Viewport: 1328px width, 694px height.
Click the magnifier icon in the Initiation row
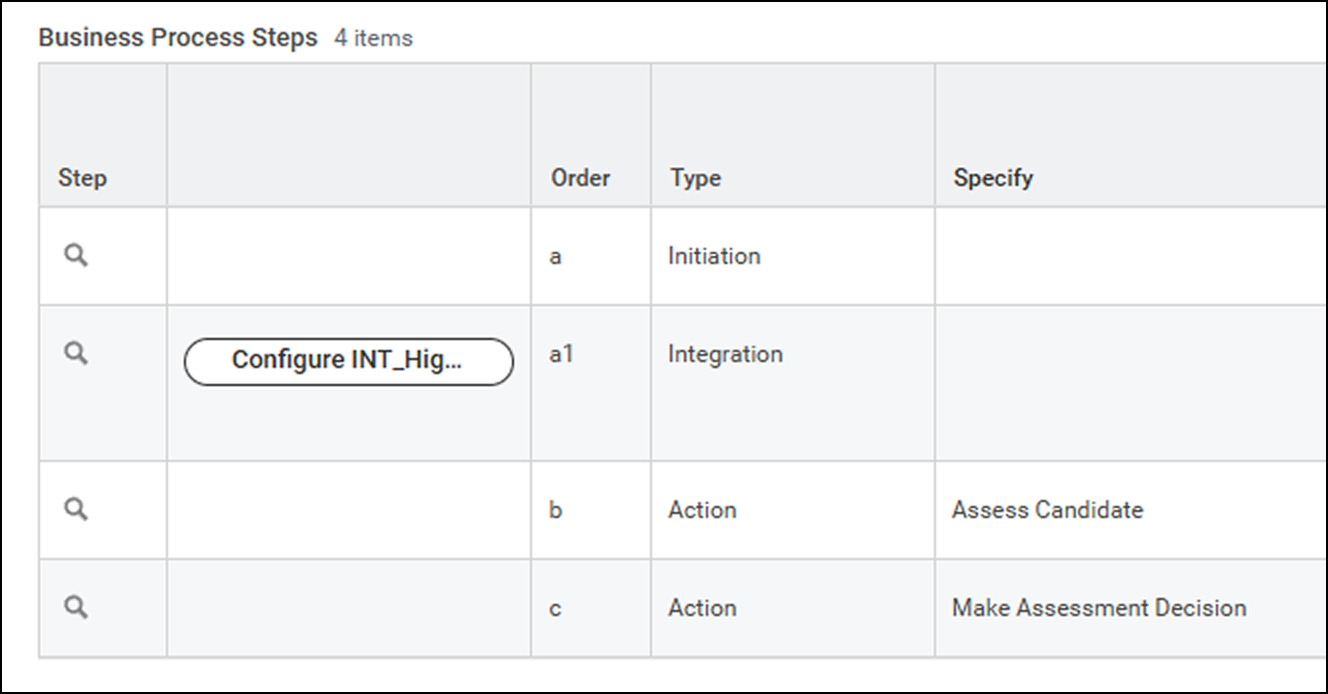(76, 256)
